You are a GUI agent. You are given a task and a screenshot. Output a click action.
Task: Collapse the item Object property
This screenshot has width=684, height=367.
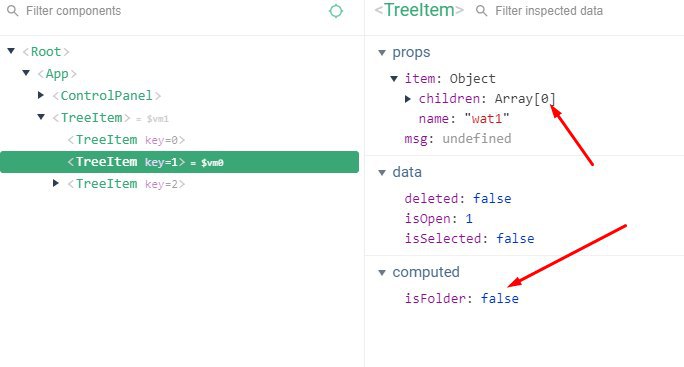pos(394,79)
